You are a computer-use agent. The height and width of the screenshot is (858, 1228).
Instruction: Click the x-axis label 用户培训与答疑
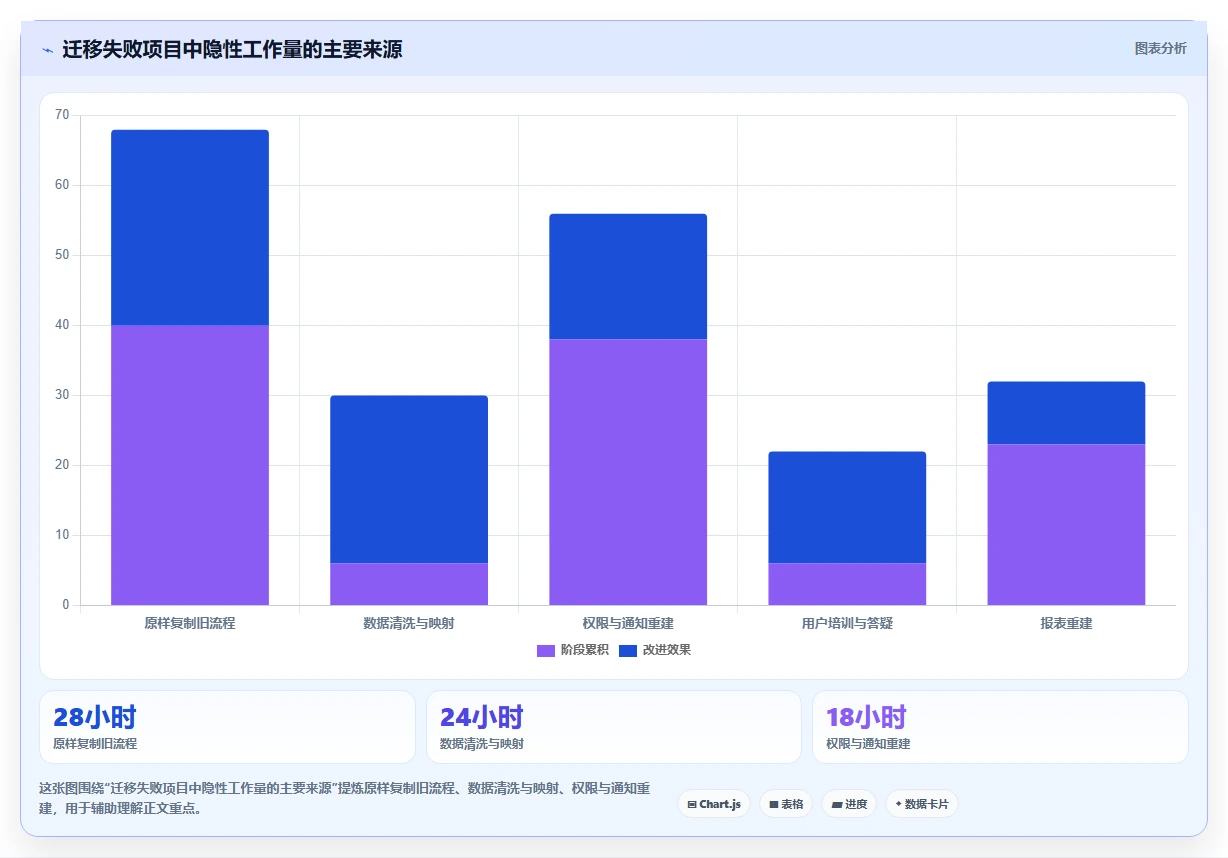[847, 623]
